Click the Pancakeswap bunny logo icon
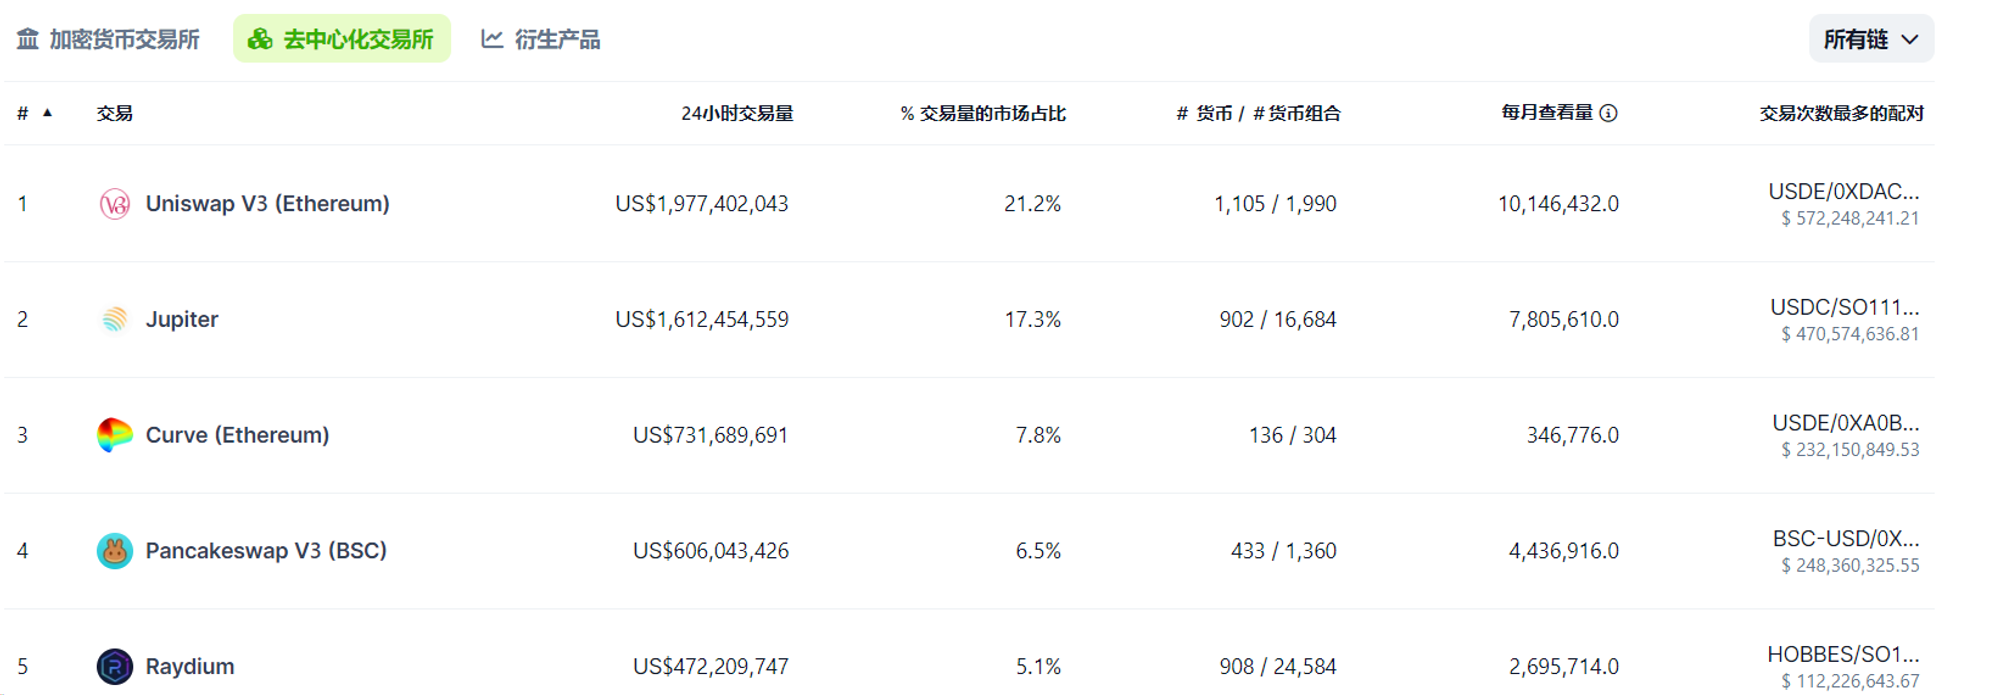Viewport: 2000px width, 695px height. 114,551
